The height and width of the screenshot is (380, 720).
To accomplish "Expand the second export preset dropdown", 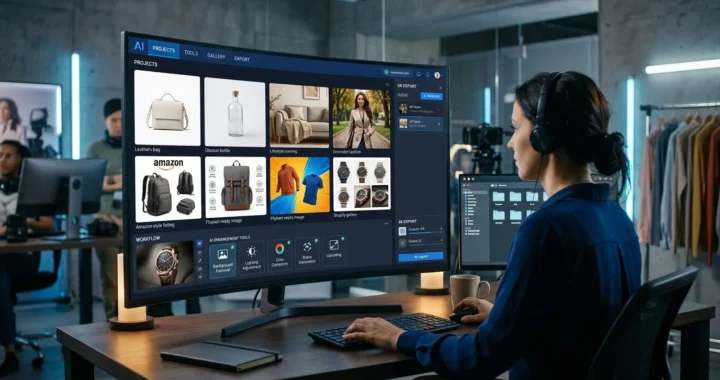I will point(441,240).
